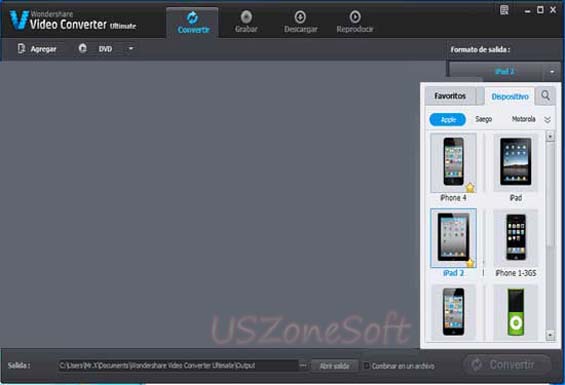The width and height of the screenshot is (565, 385).
Task: Click the Formato de salida label
Action: click(x=480, y=49)
